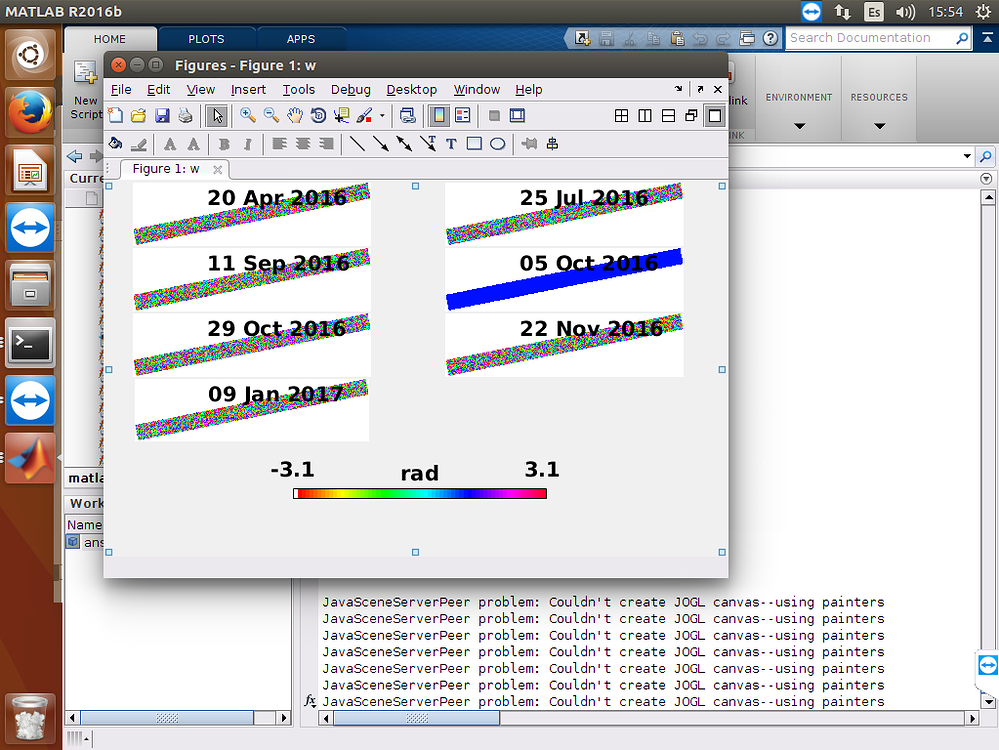Toggle the Insert Legend button
The image size is (999, 750).
pos(463,115)
